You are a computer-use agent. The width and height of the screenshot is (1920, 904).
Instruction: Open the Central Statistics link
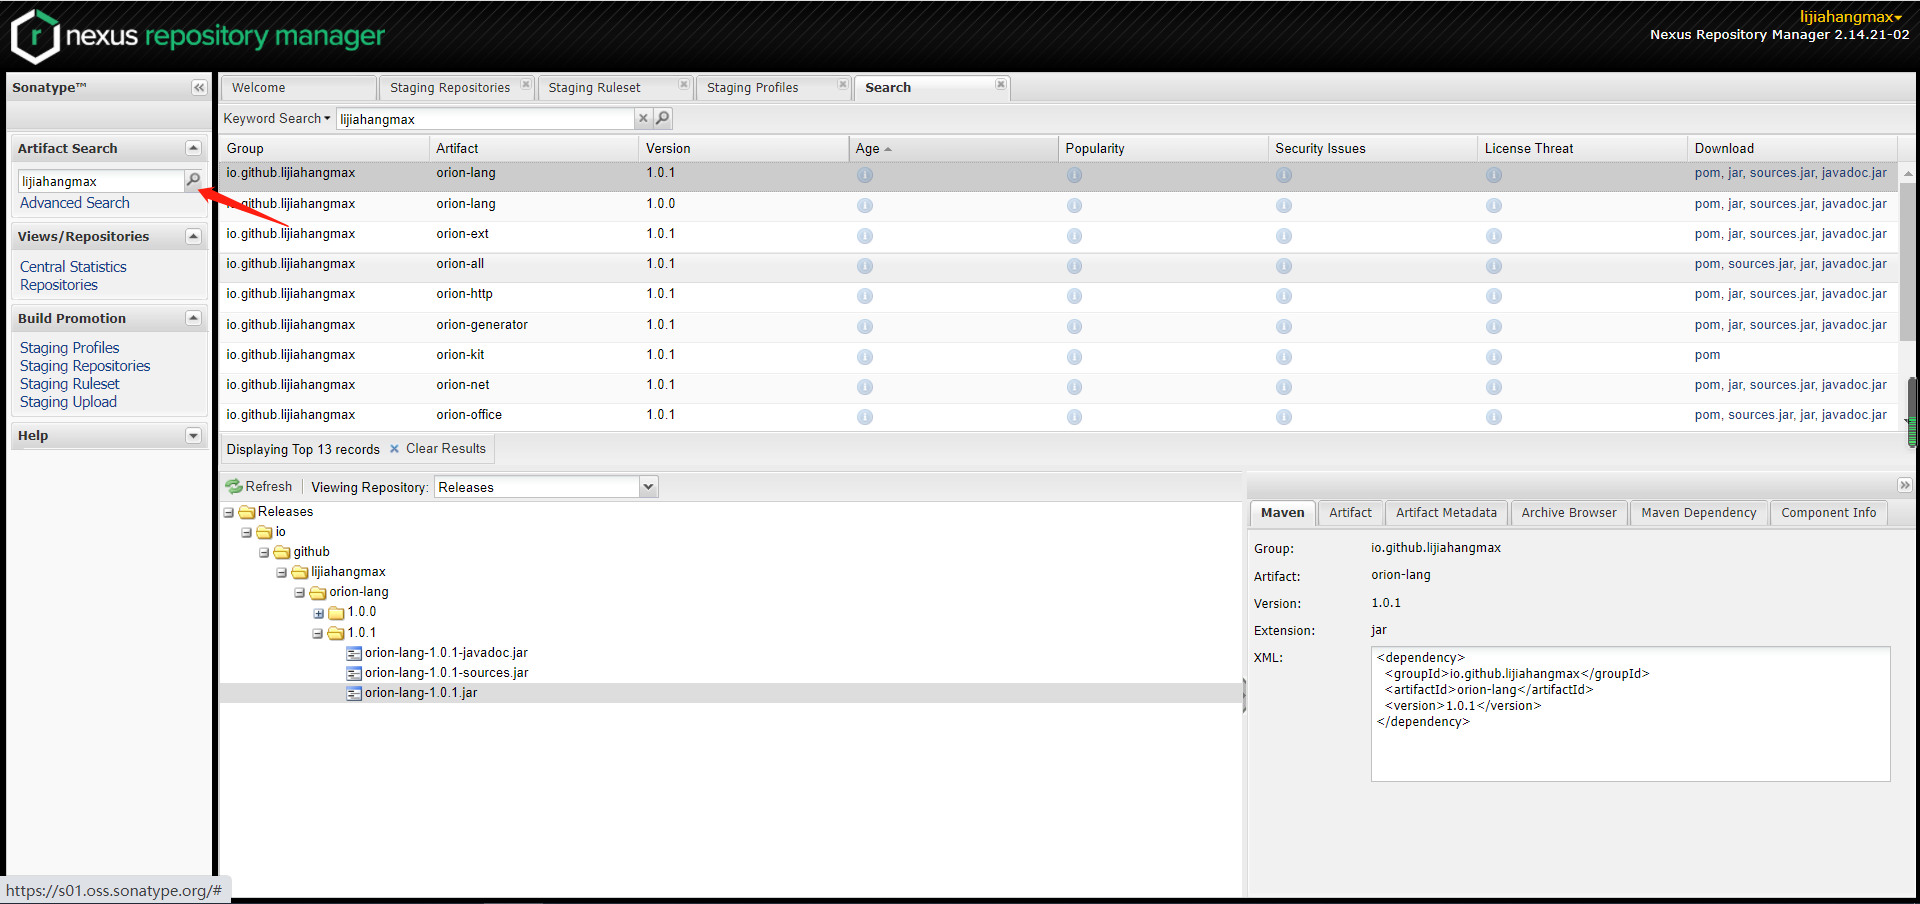73,267
